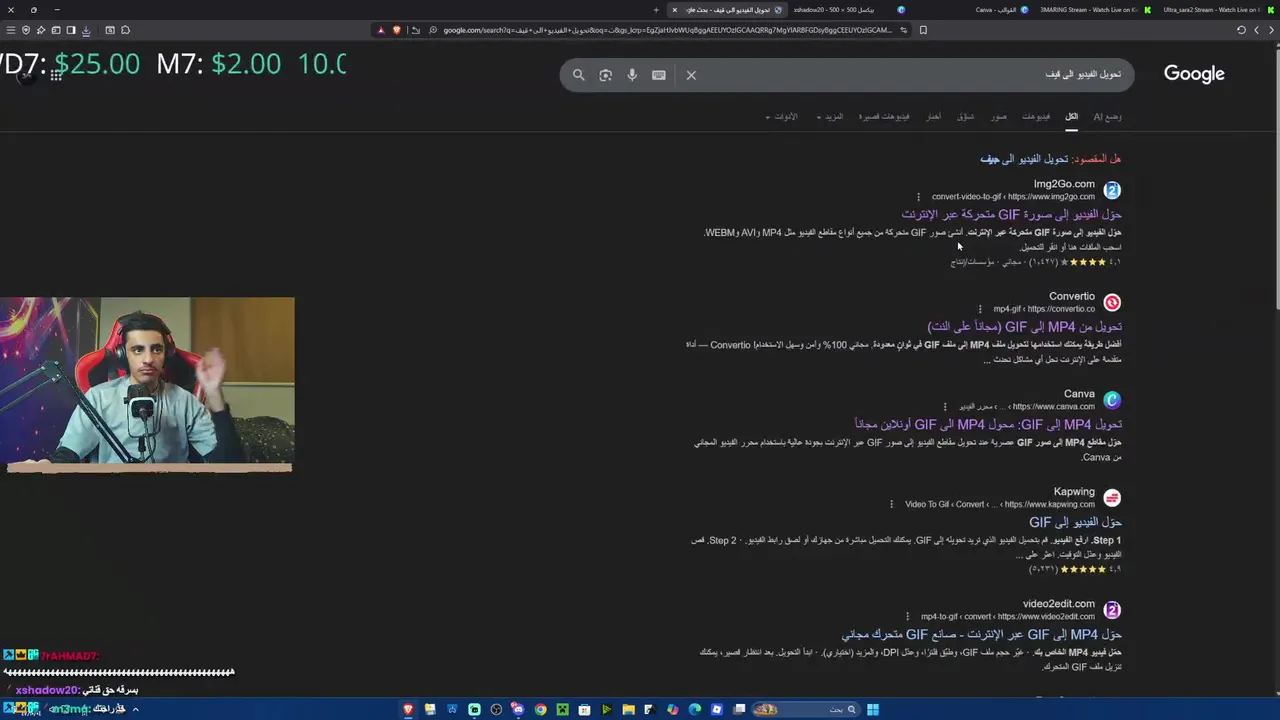1280x720 pixels.
Task: Open Brave main hamburger menu
Action: click(x=11, y=30)
